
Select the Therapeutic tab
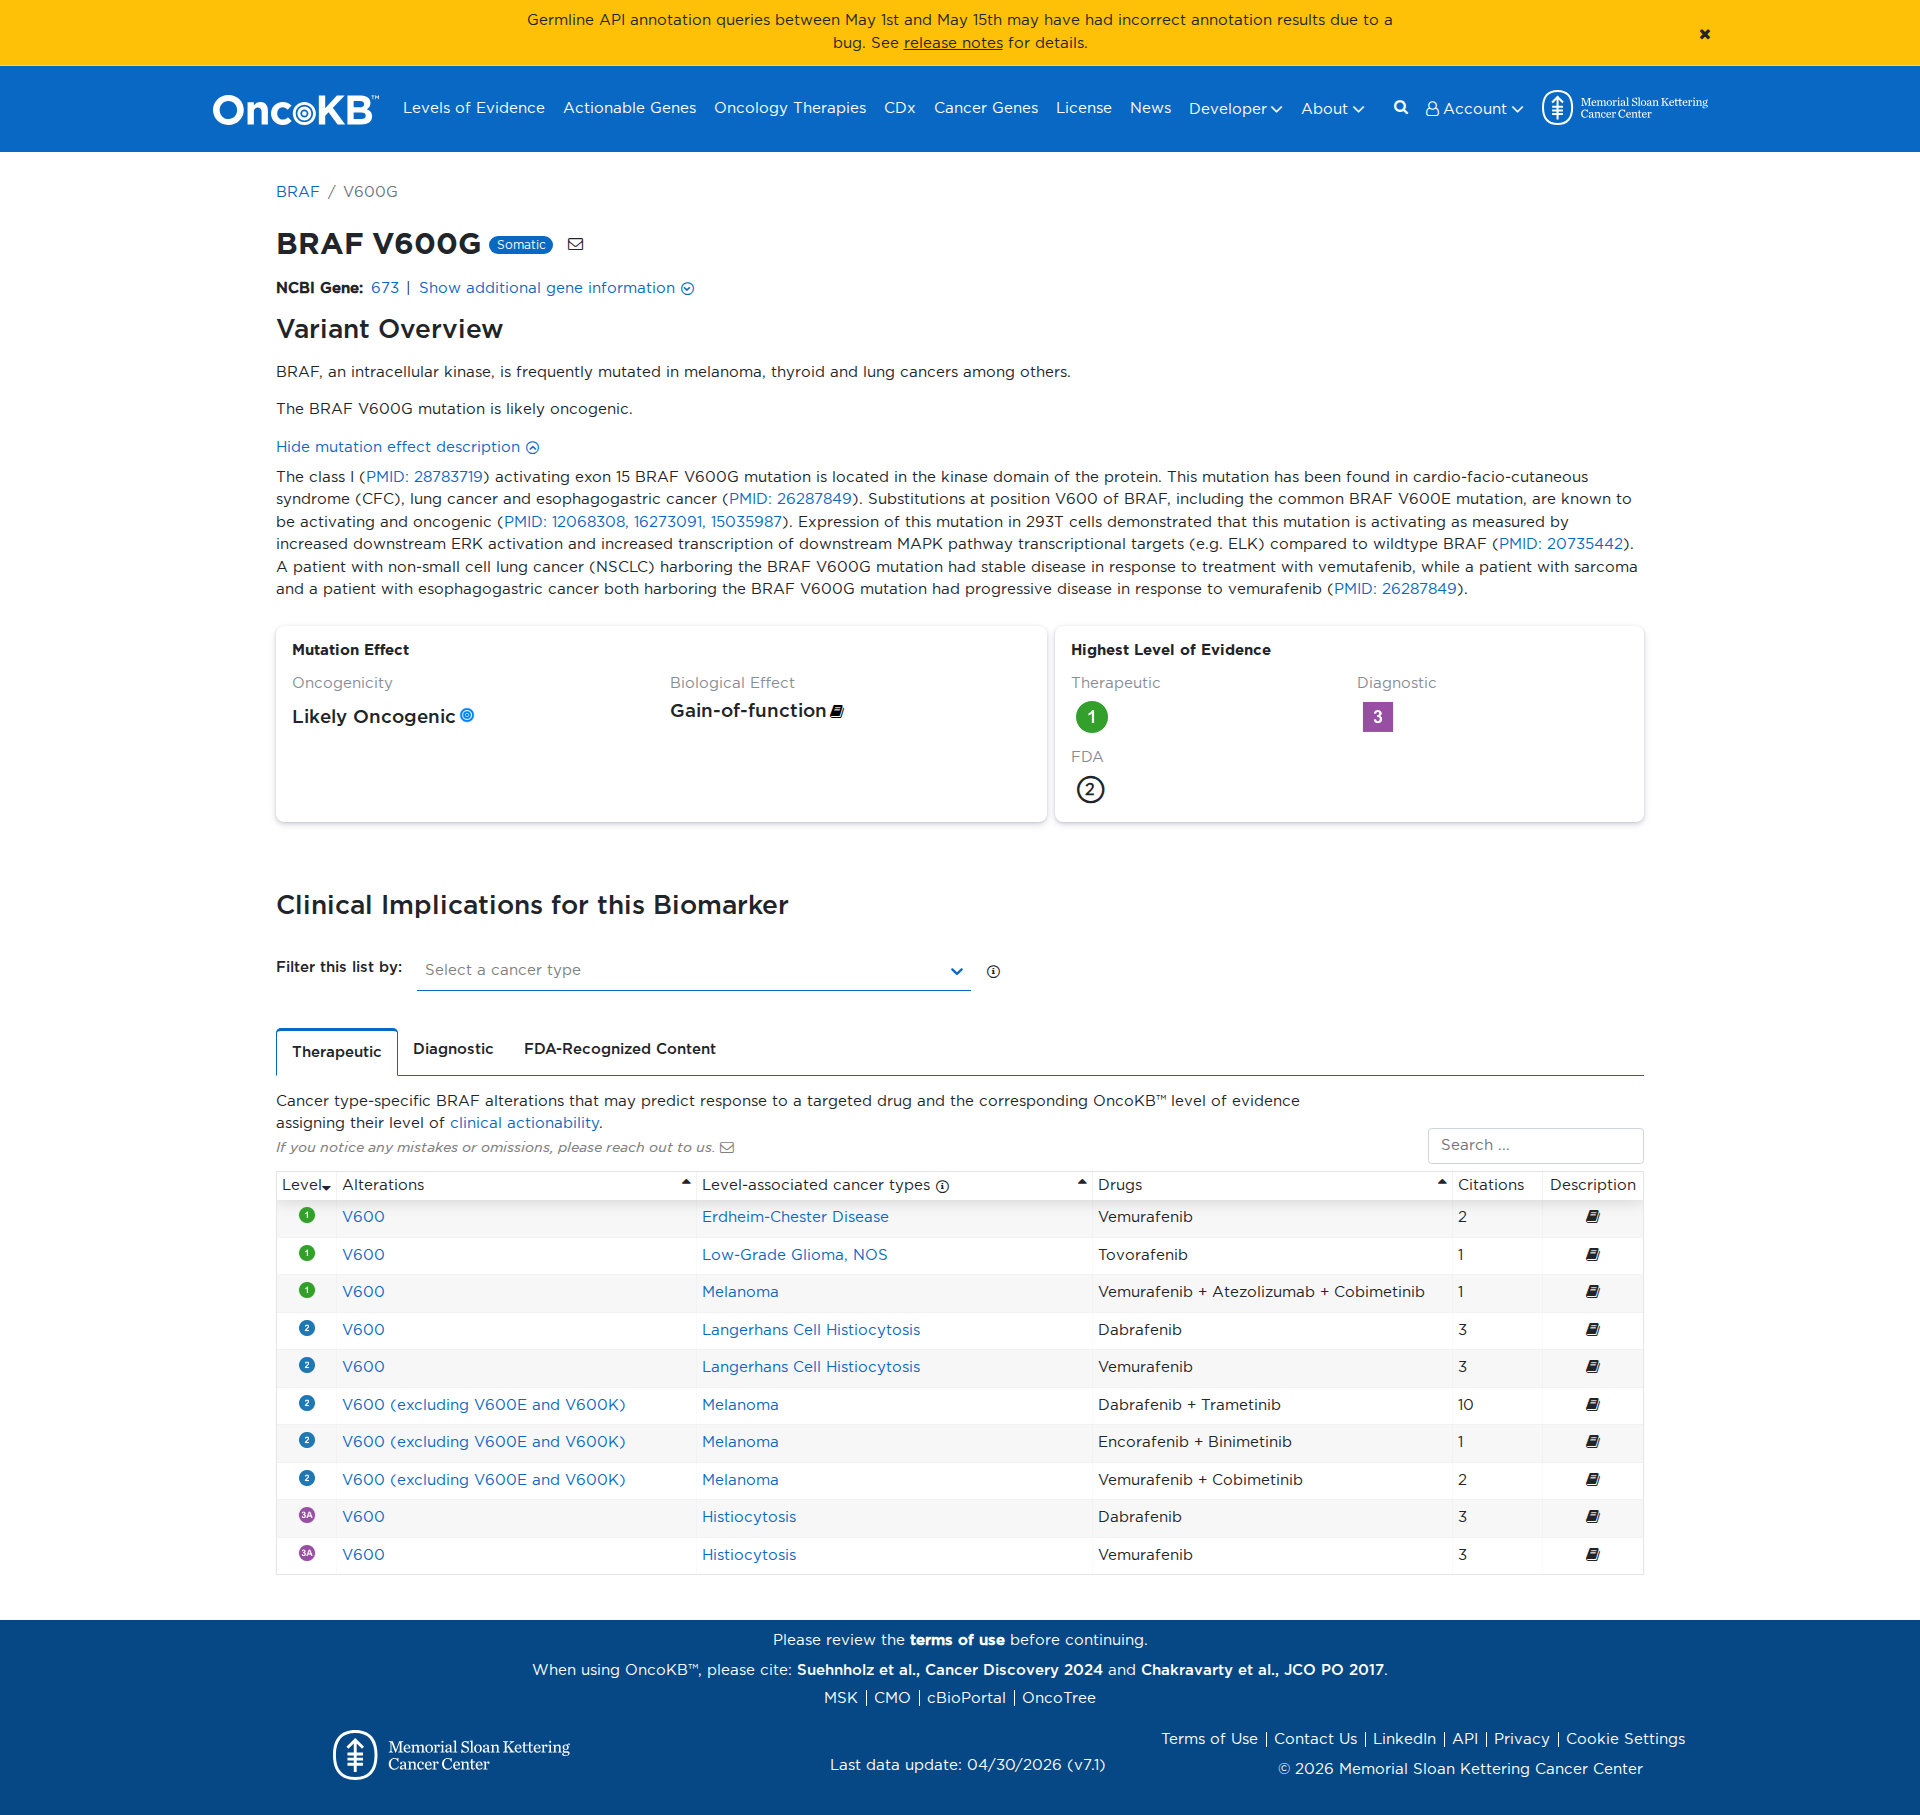337,1052
